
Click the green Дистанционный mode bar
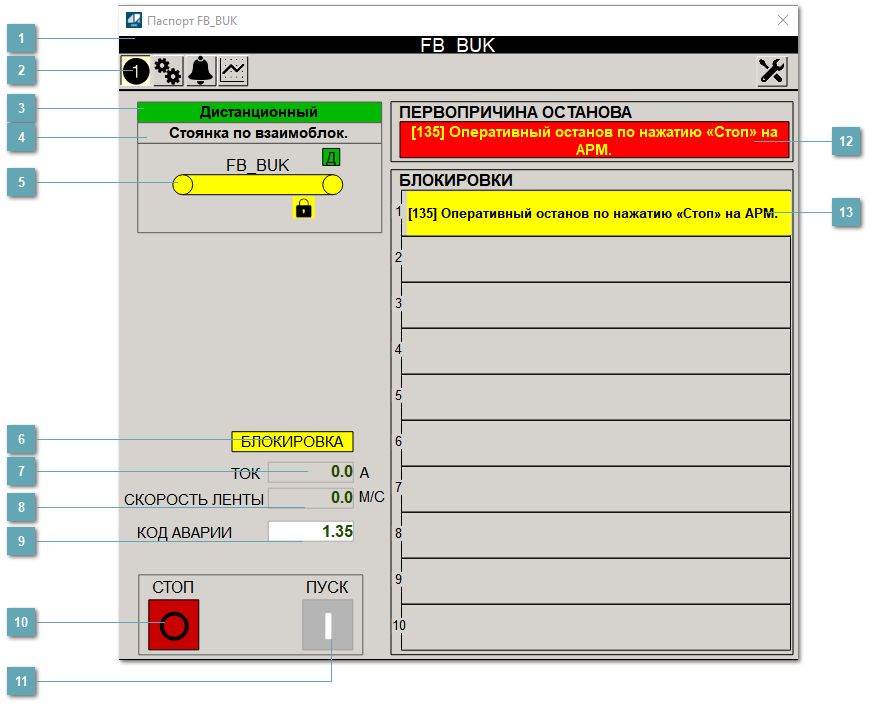coord(259,112)
